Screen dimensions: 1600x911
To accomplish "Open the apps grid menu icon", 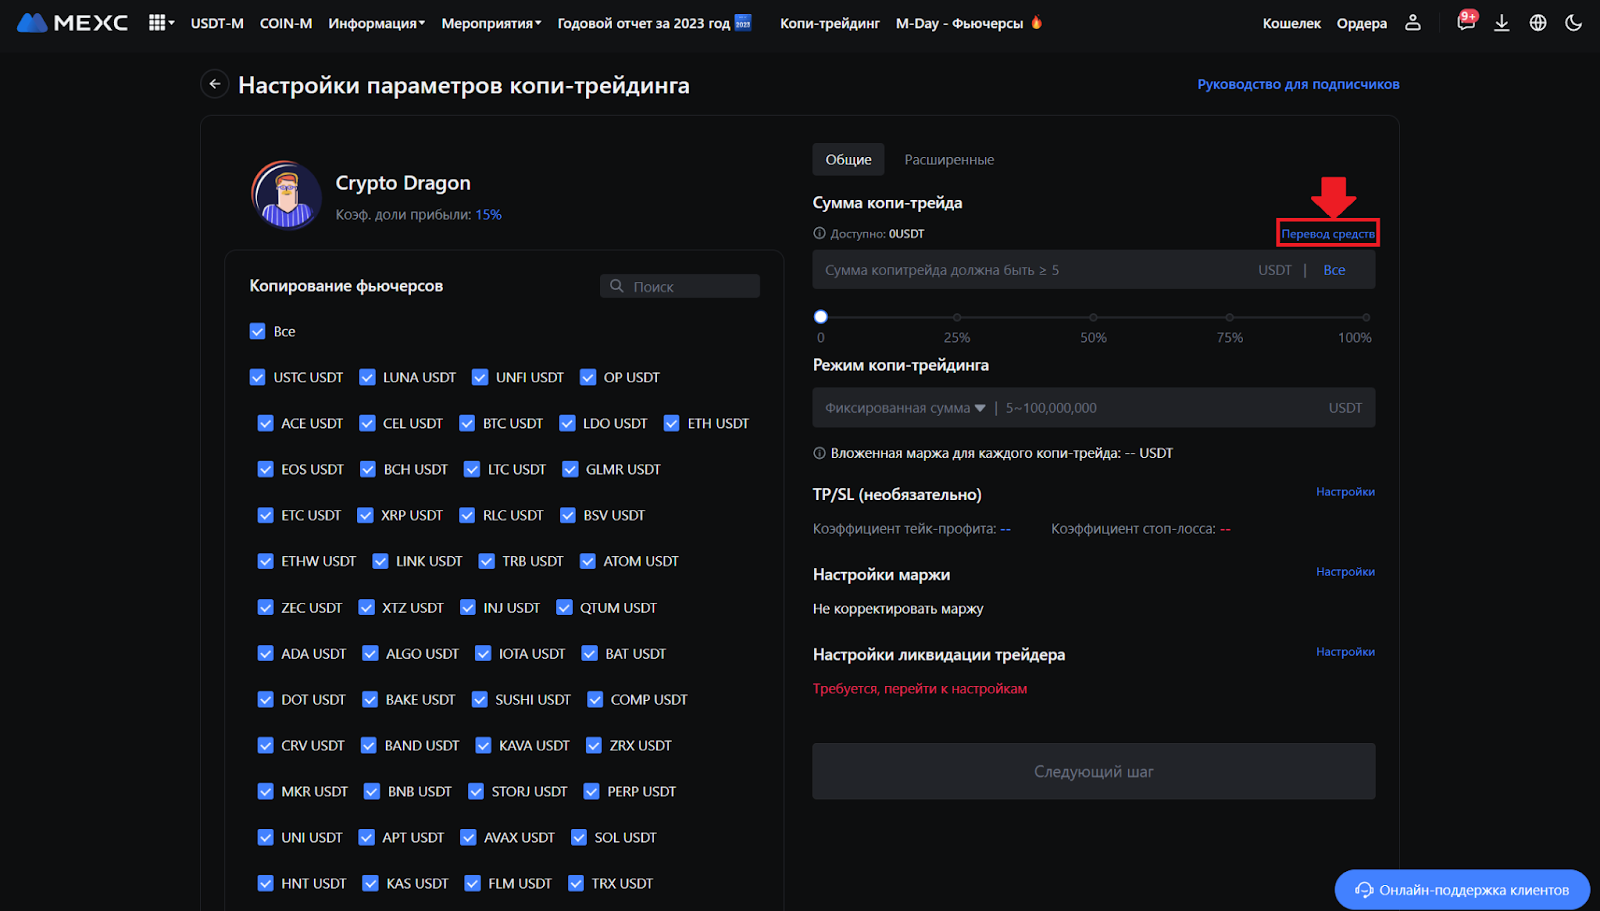I will pyautogui.click(x=158, y=22).
